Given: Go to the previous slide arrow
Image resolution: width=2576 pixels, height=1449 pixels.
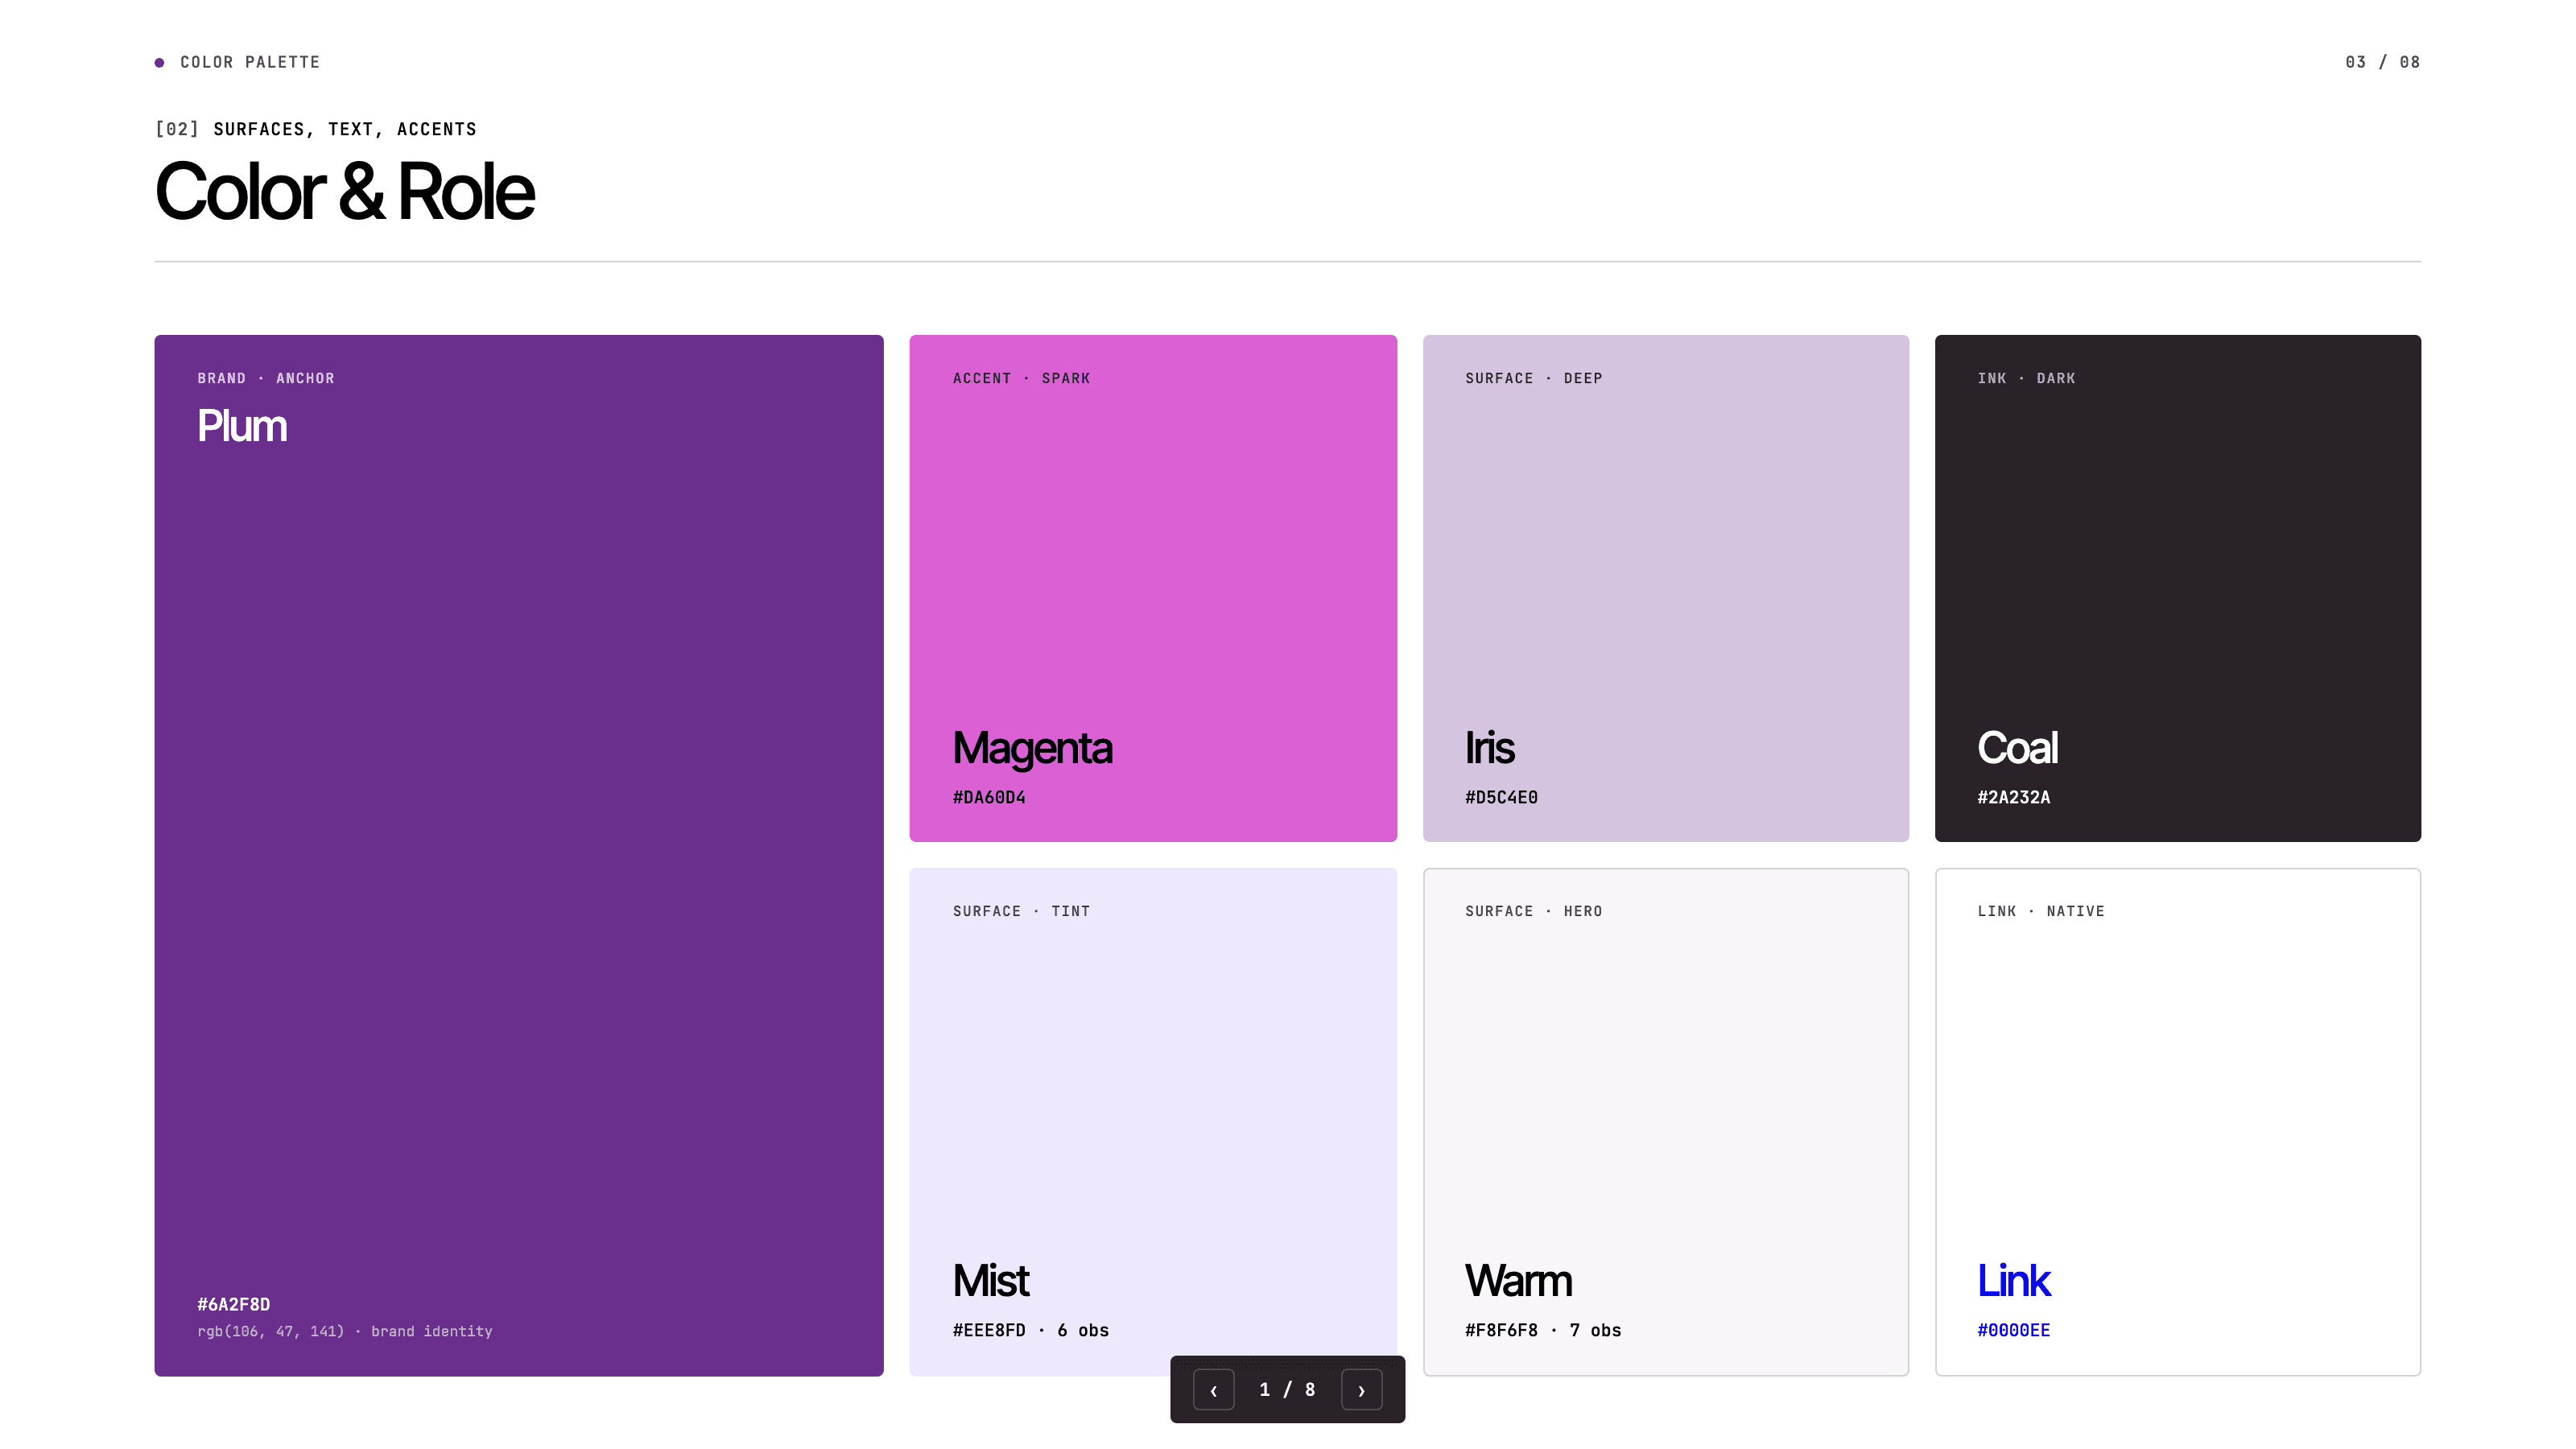Looking at the screenshot, I should coord(1213,1390).
